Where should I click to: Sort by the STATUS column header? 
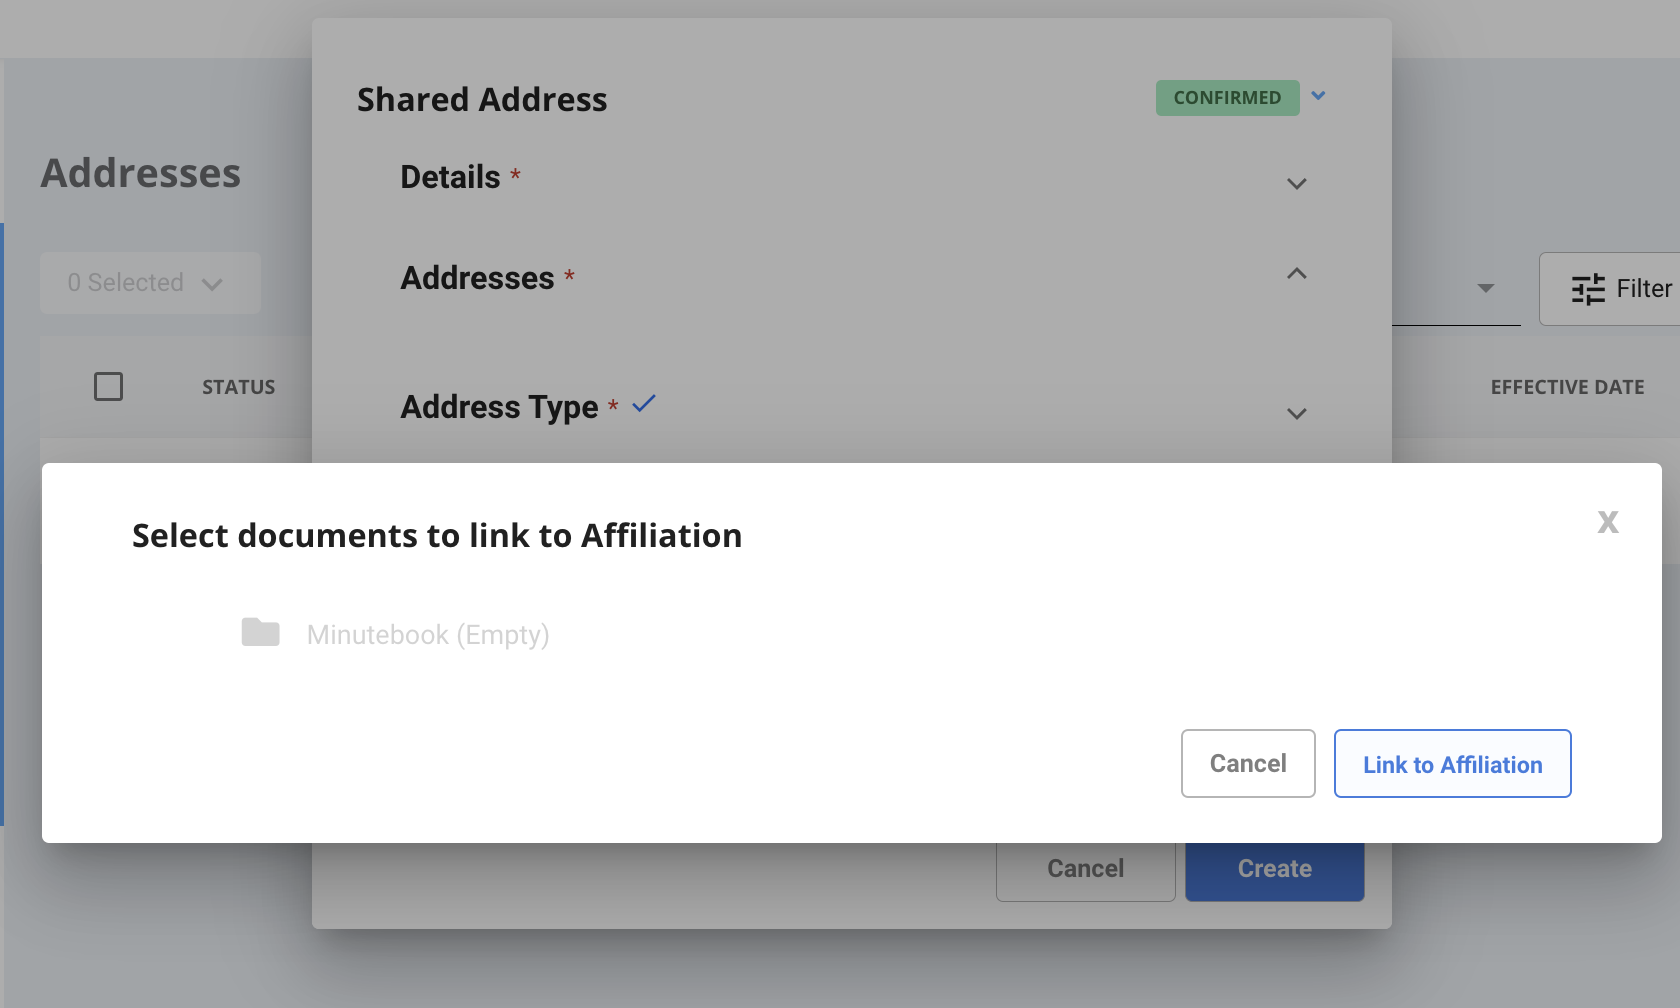click(238, 386)
